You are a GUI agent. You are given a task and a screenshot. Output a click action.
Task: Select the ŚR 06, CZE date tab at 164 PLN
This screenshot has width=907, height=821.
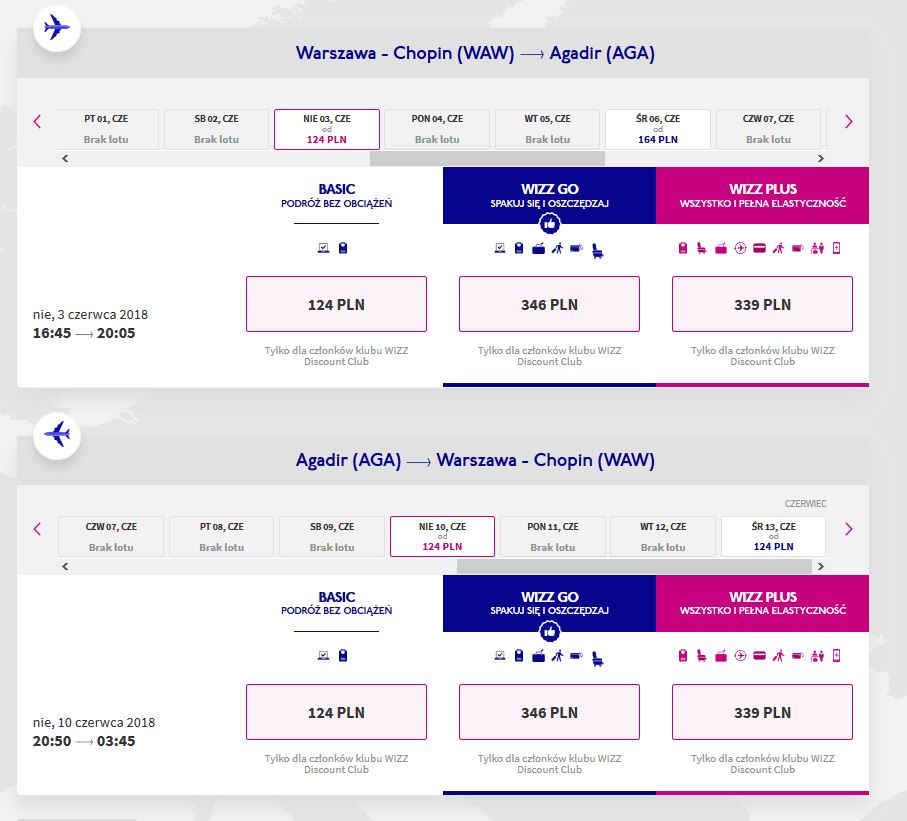pos(658,129)
